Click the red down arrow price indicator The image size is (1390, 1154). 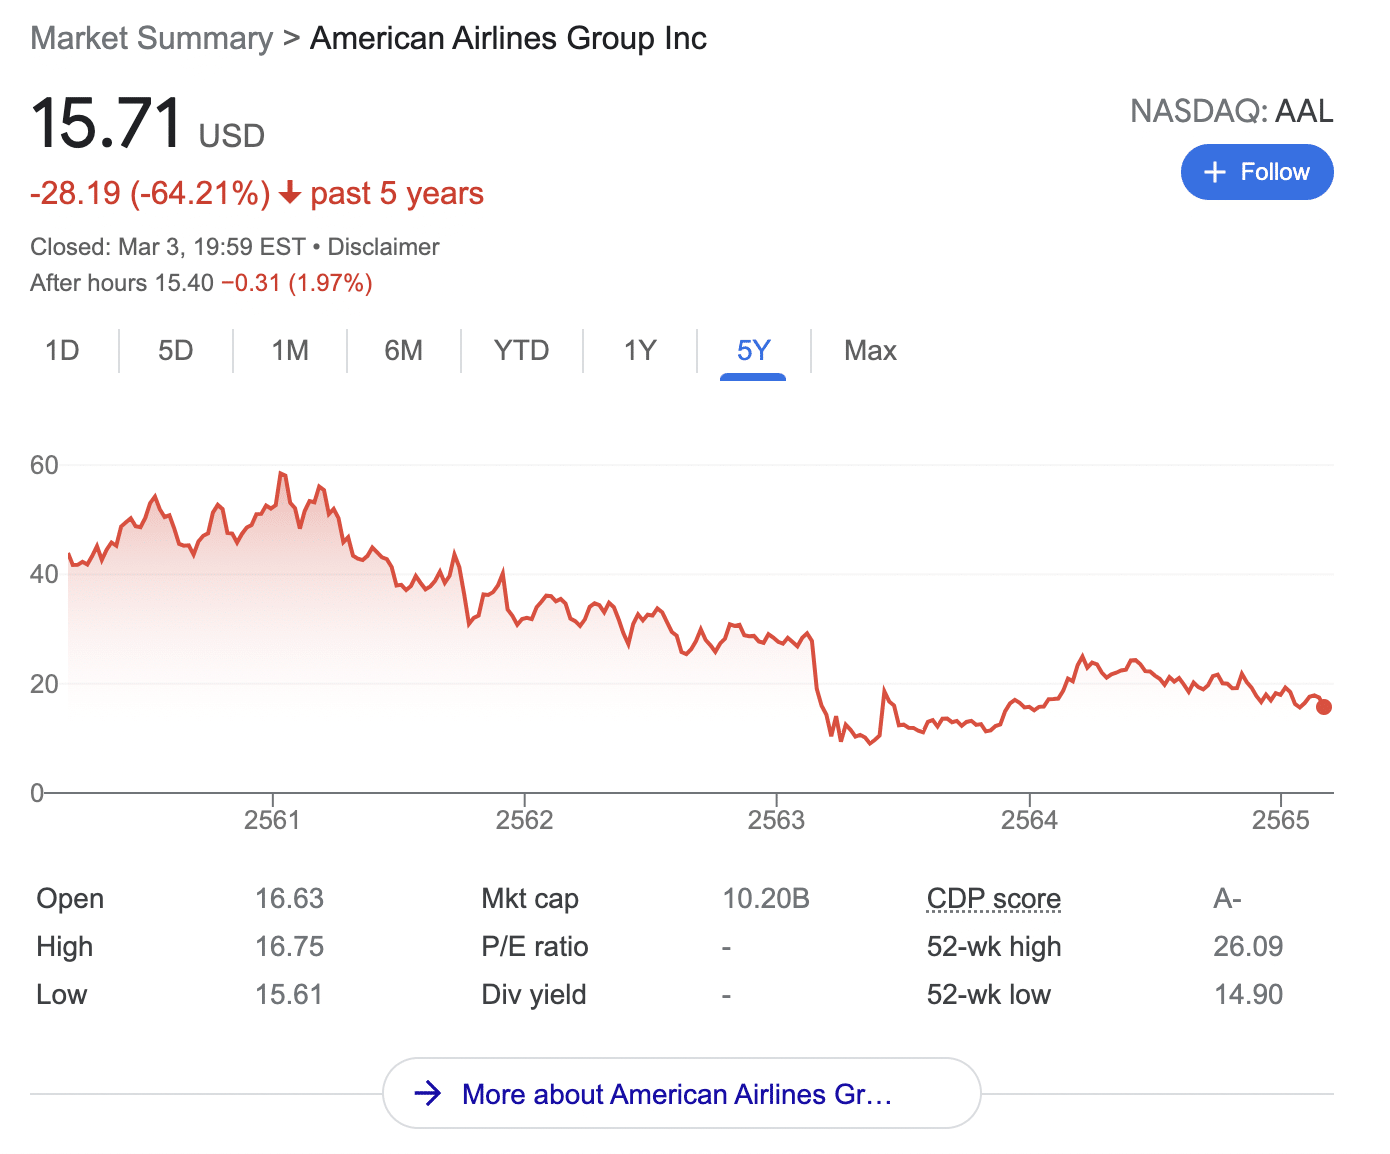290,193
